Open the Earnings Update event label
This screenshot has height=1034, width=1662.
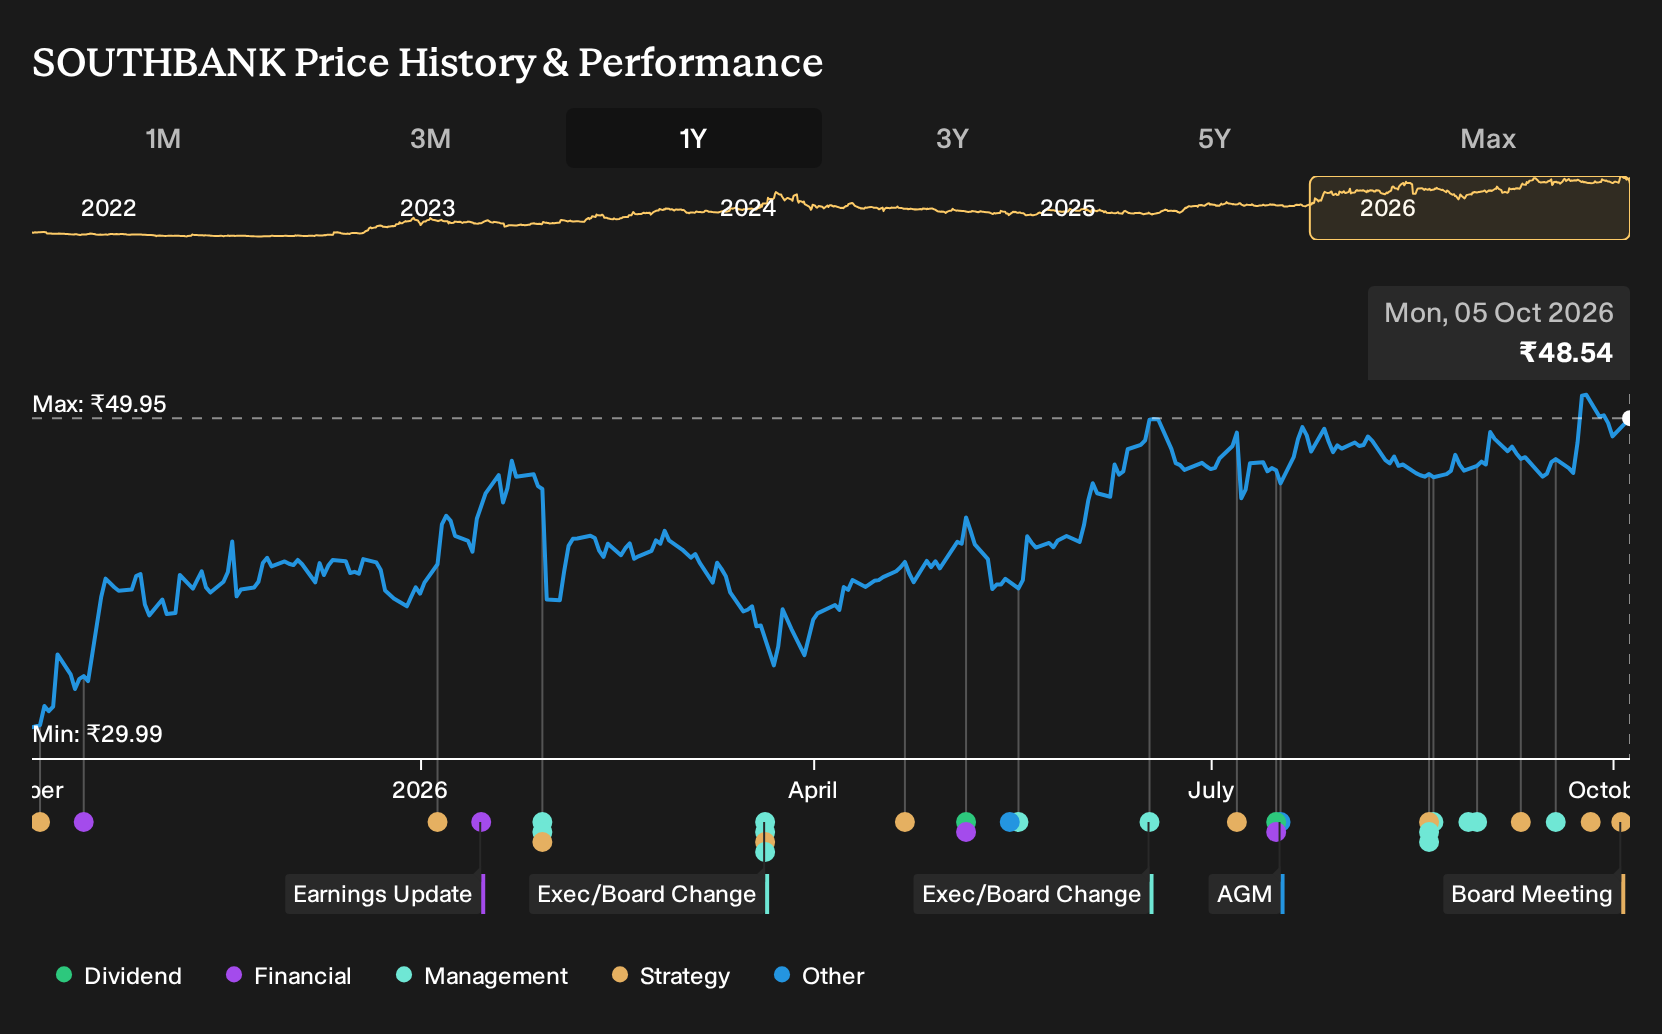[x=385, y=894]
